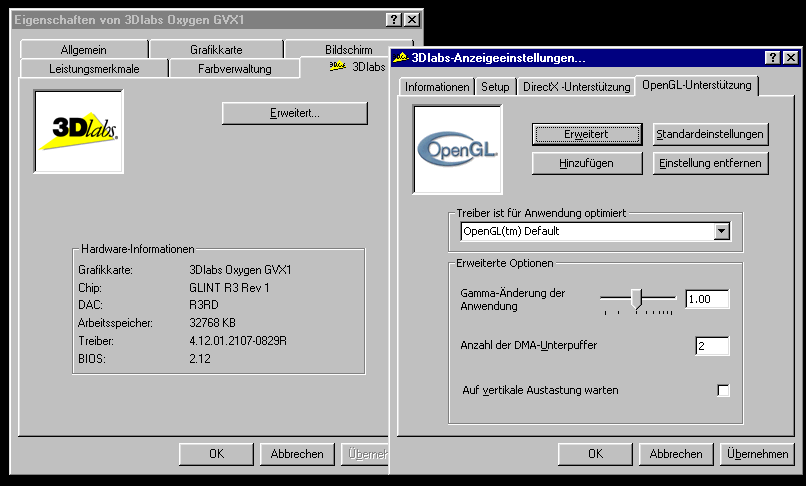
Task: Switch to the Setup tab
Action: point(495,87)
